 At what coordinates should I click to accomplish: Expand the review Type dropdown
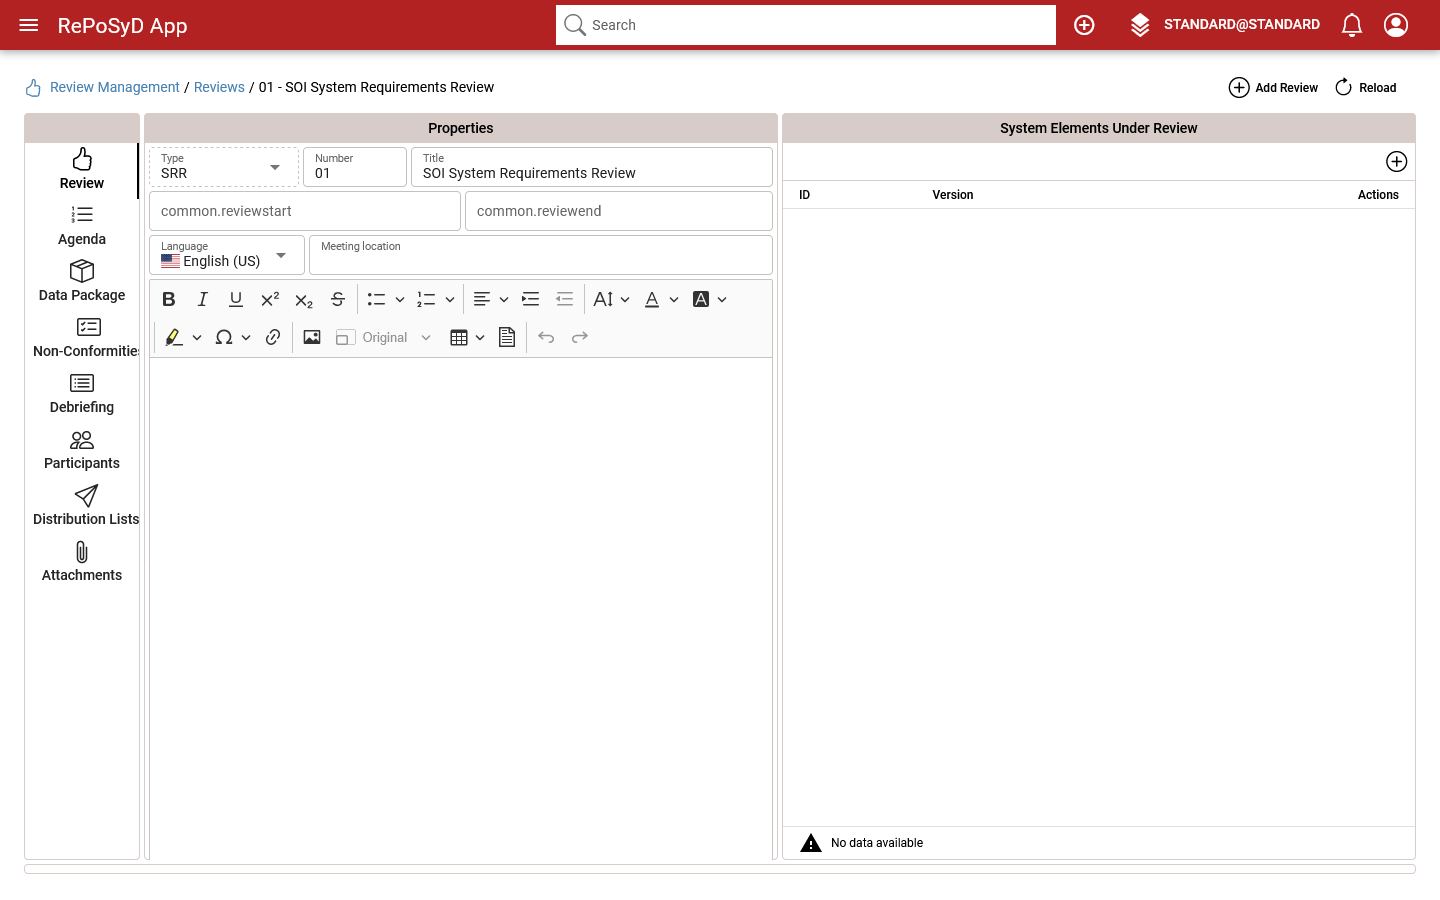tap(274, 167)
